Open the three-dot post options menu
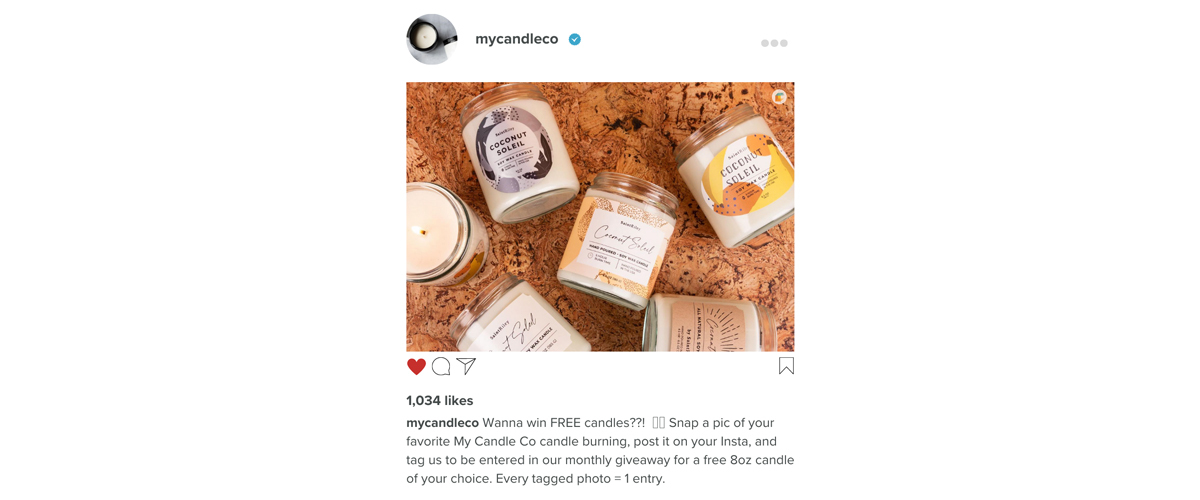1200x500 pixels. pyautogui.click(x=774, y=43)
